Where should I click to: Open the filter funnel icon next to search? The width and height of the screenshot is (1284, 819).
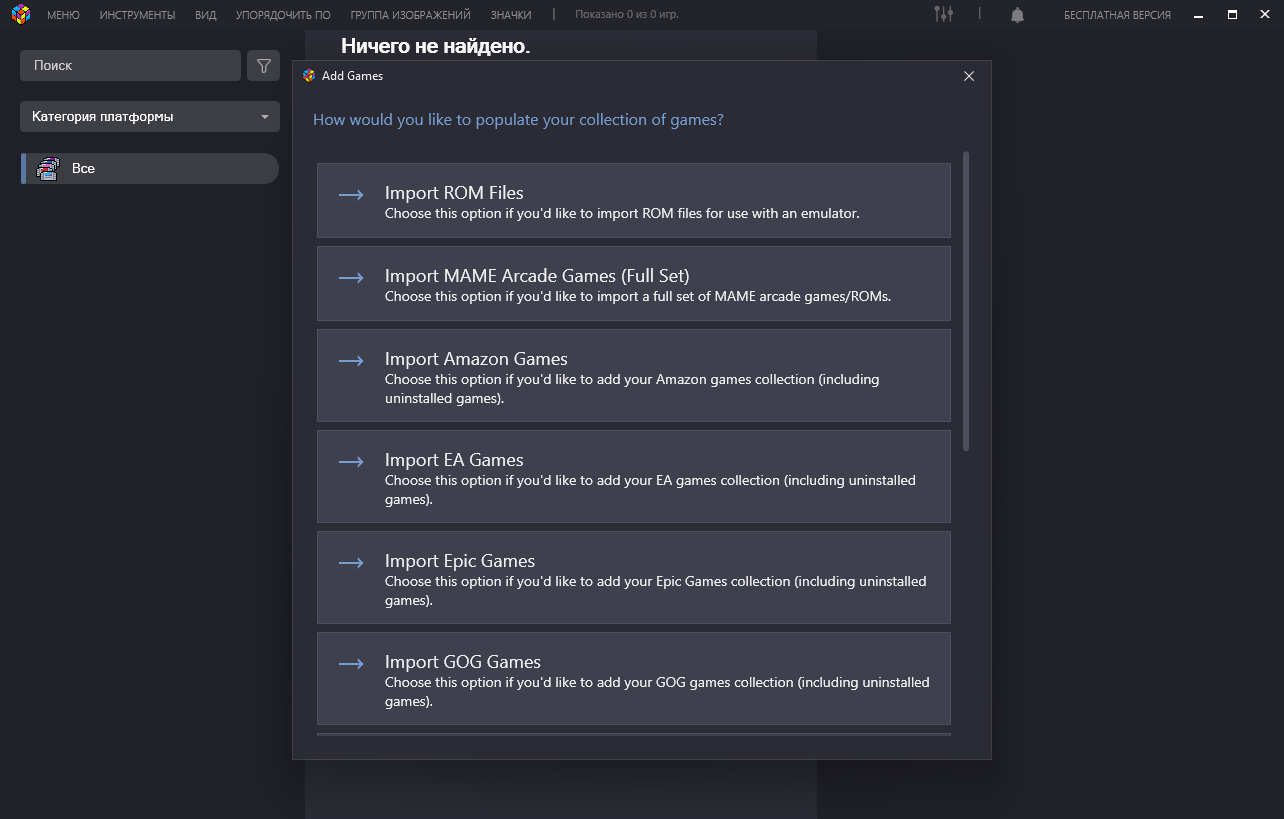click(263, 66)
